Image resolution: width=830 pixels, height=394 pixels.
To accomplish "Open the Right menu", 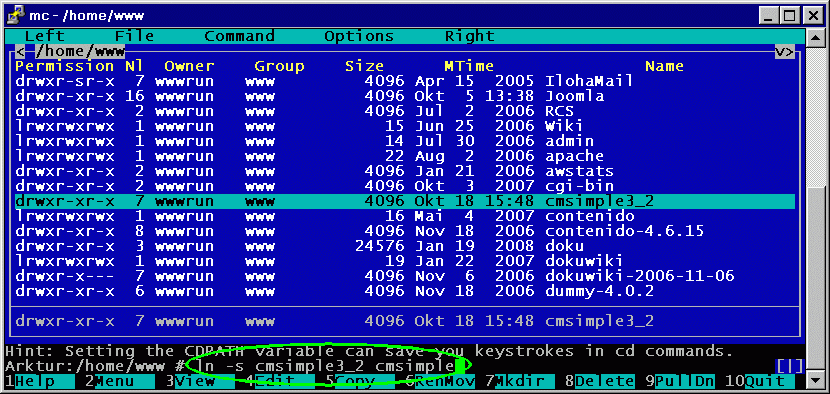I will (470, 36).
